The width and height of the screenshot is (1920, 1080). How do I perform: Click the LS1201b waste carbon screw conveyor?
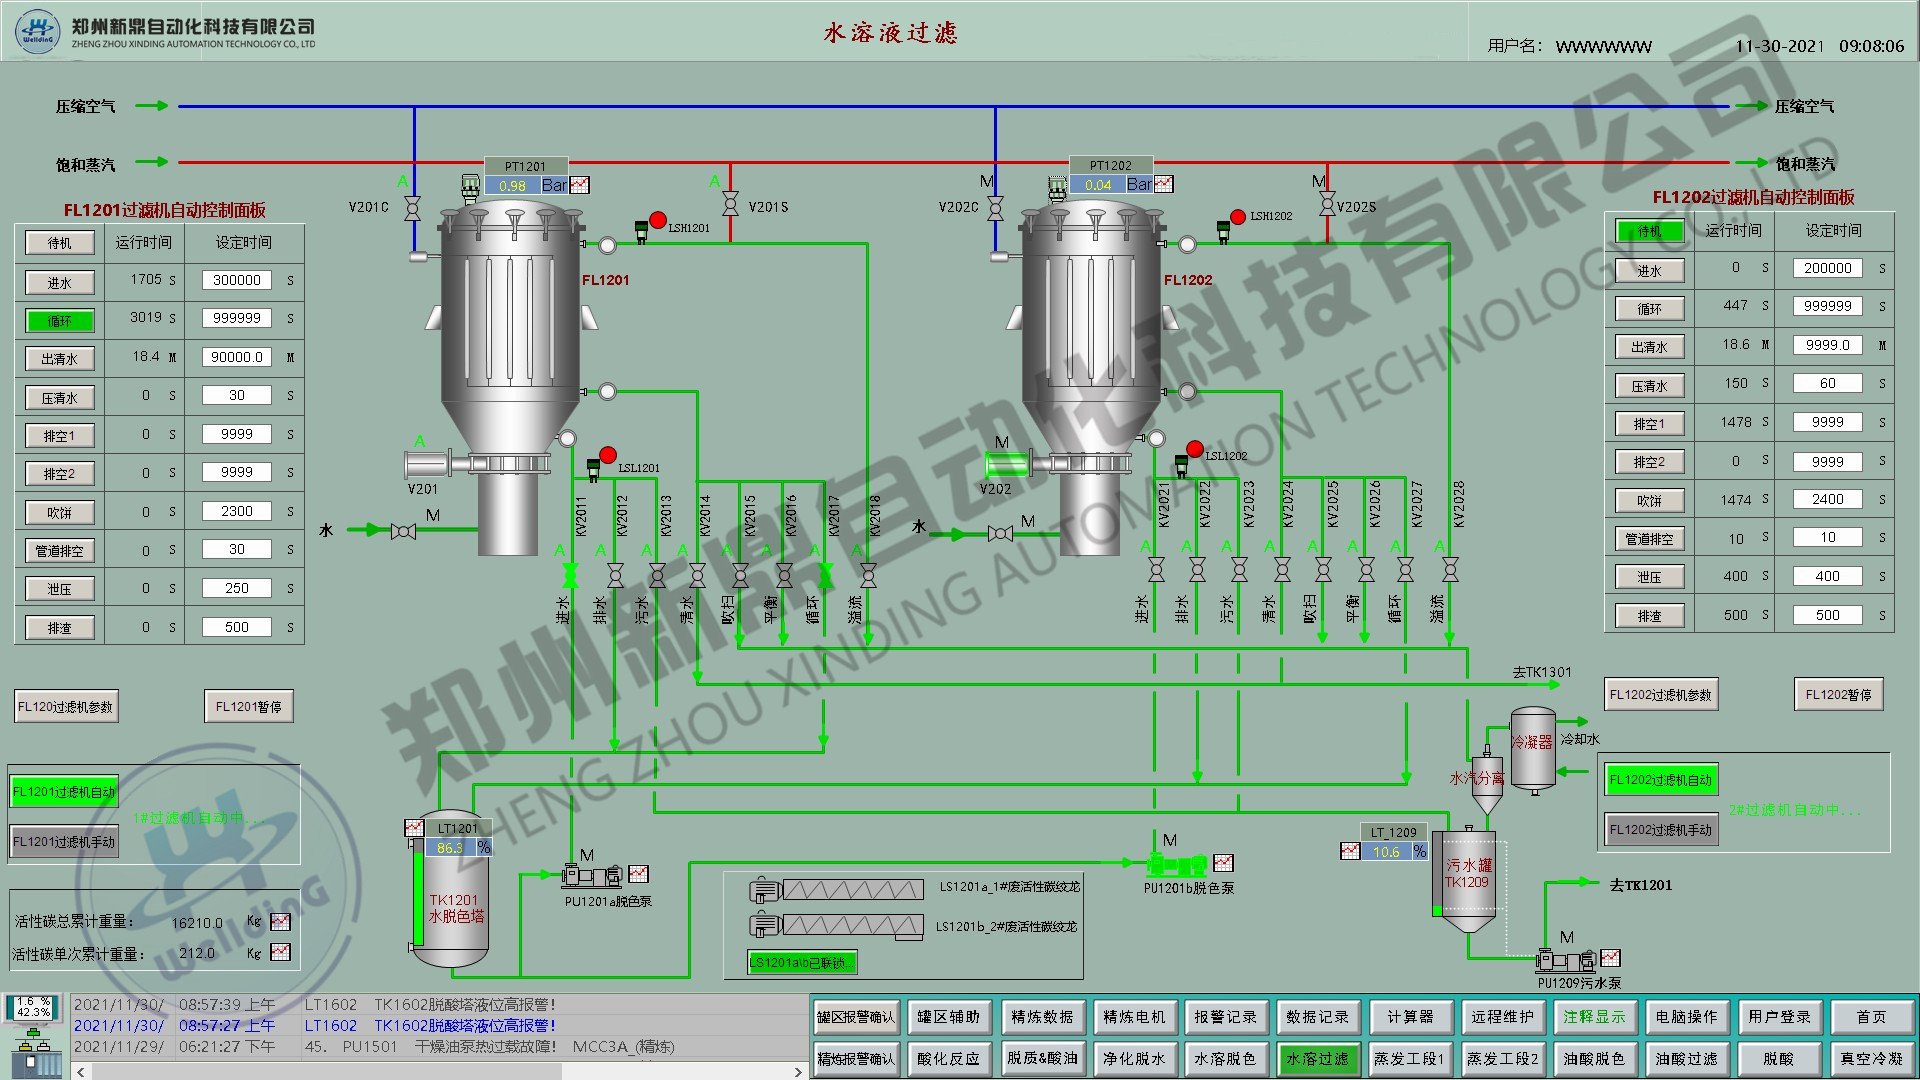837,926
